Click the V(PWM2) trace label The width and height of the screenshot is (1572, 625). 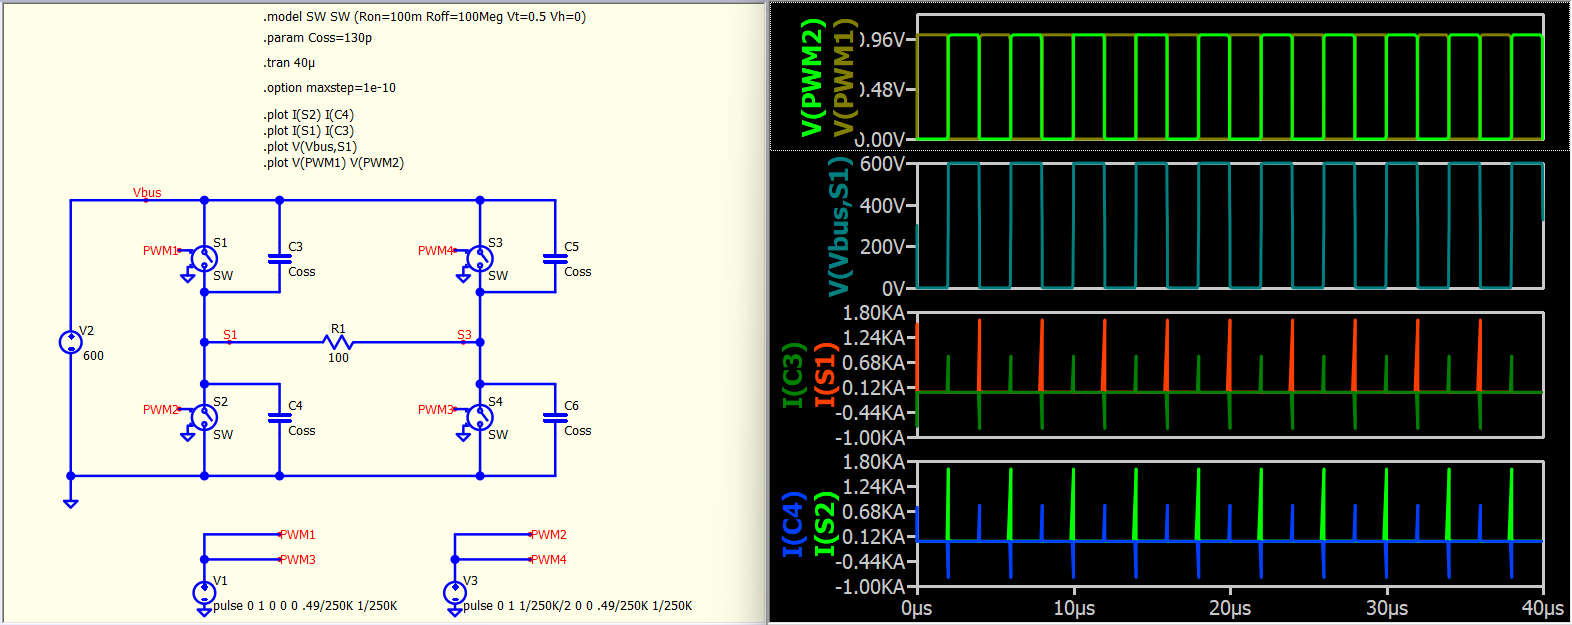pyautogui.click(x=812, y=78)
